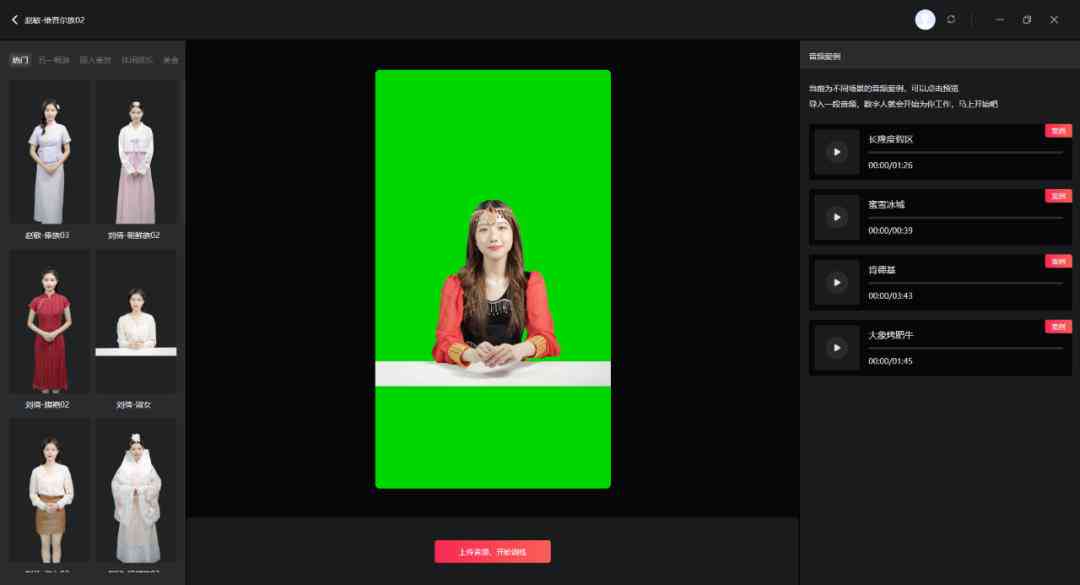Select the seated avatar in white blouse

(x=136, y=322)
